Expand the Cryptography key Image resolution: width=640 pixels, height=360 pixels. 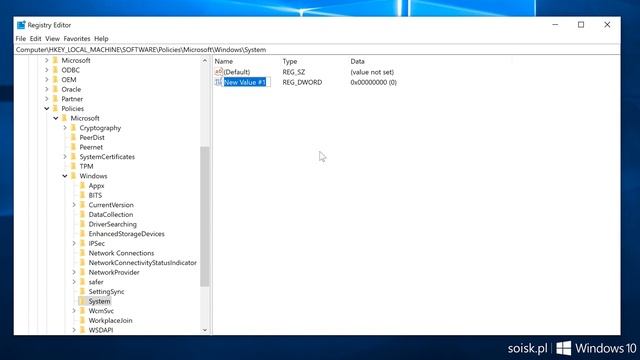[x=65, y=128]
